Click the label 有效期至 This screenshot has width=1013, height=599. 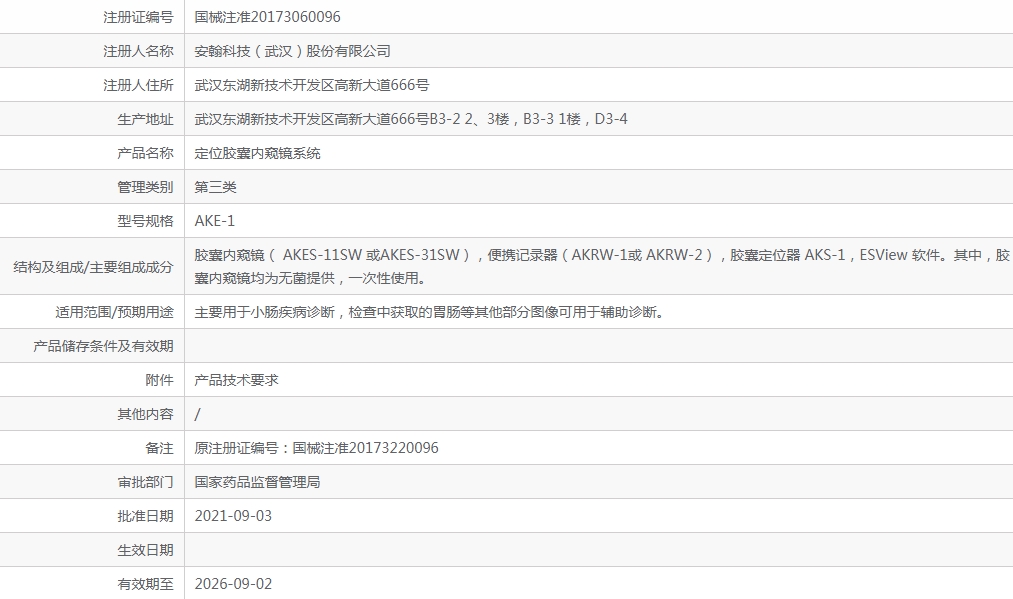coord(145,584)
